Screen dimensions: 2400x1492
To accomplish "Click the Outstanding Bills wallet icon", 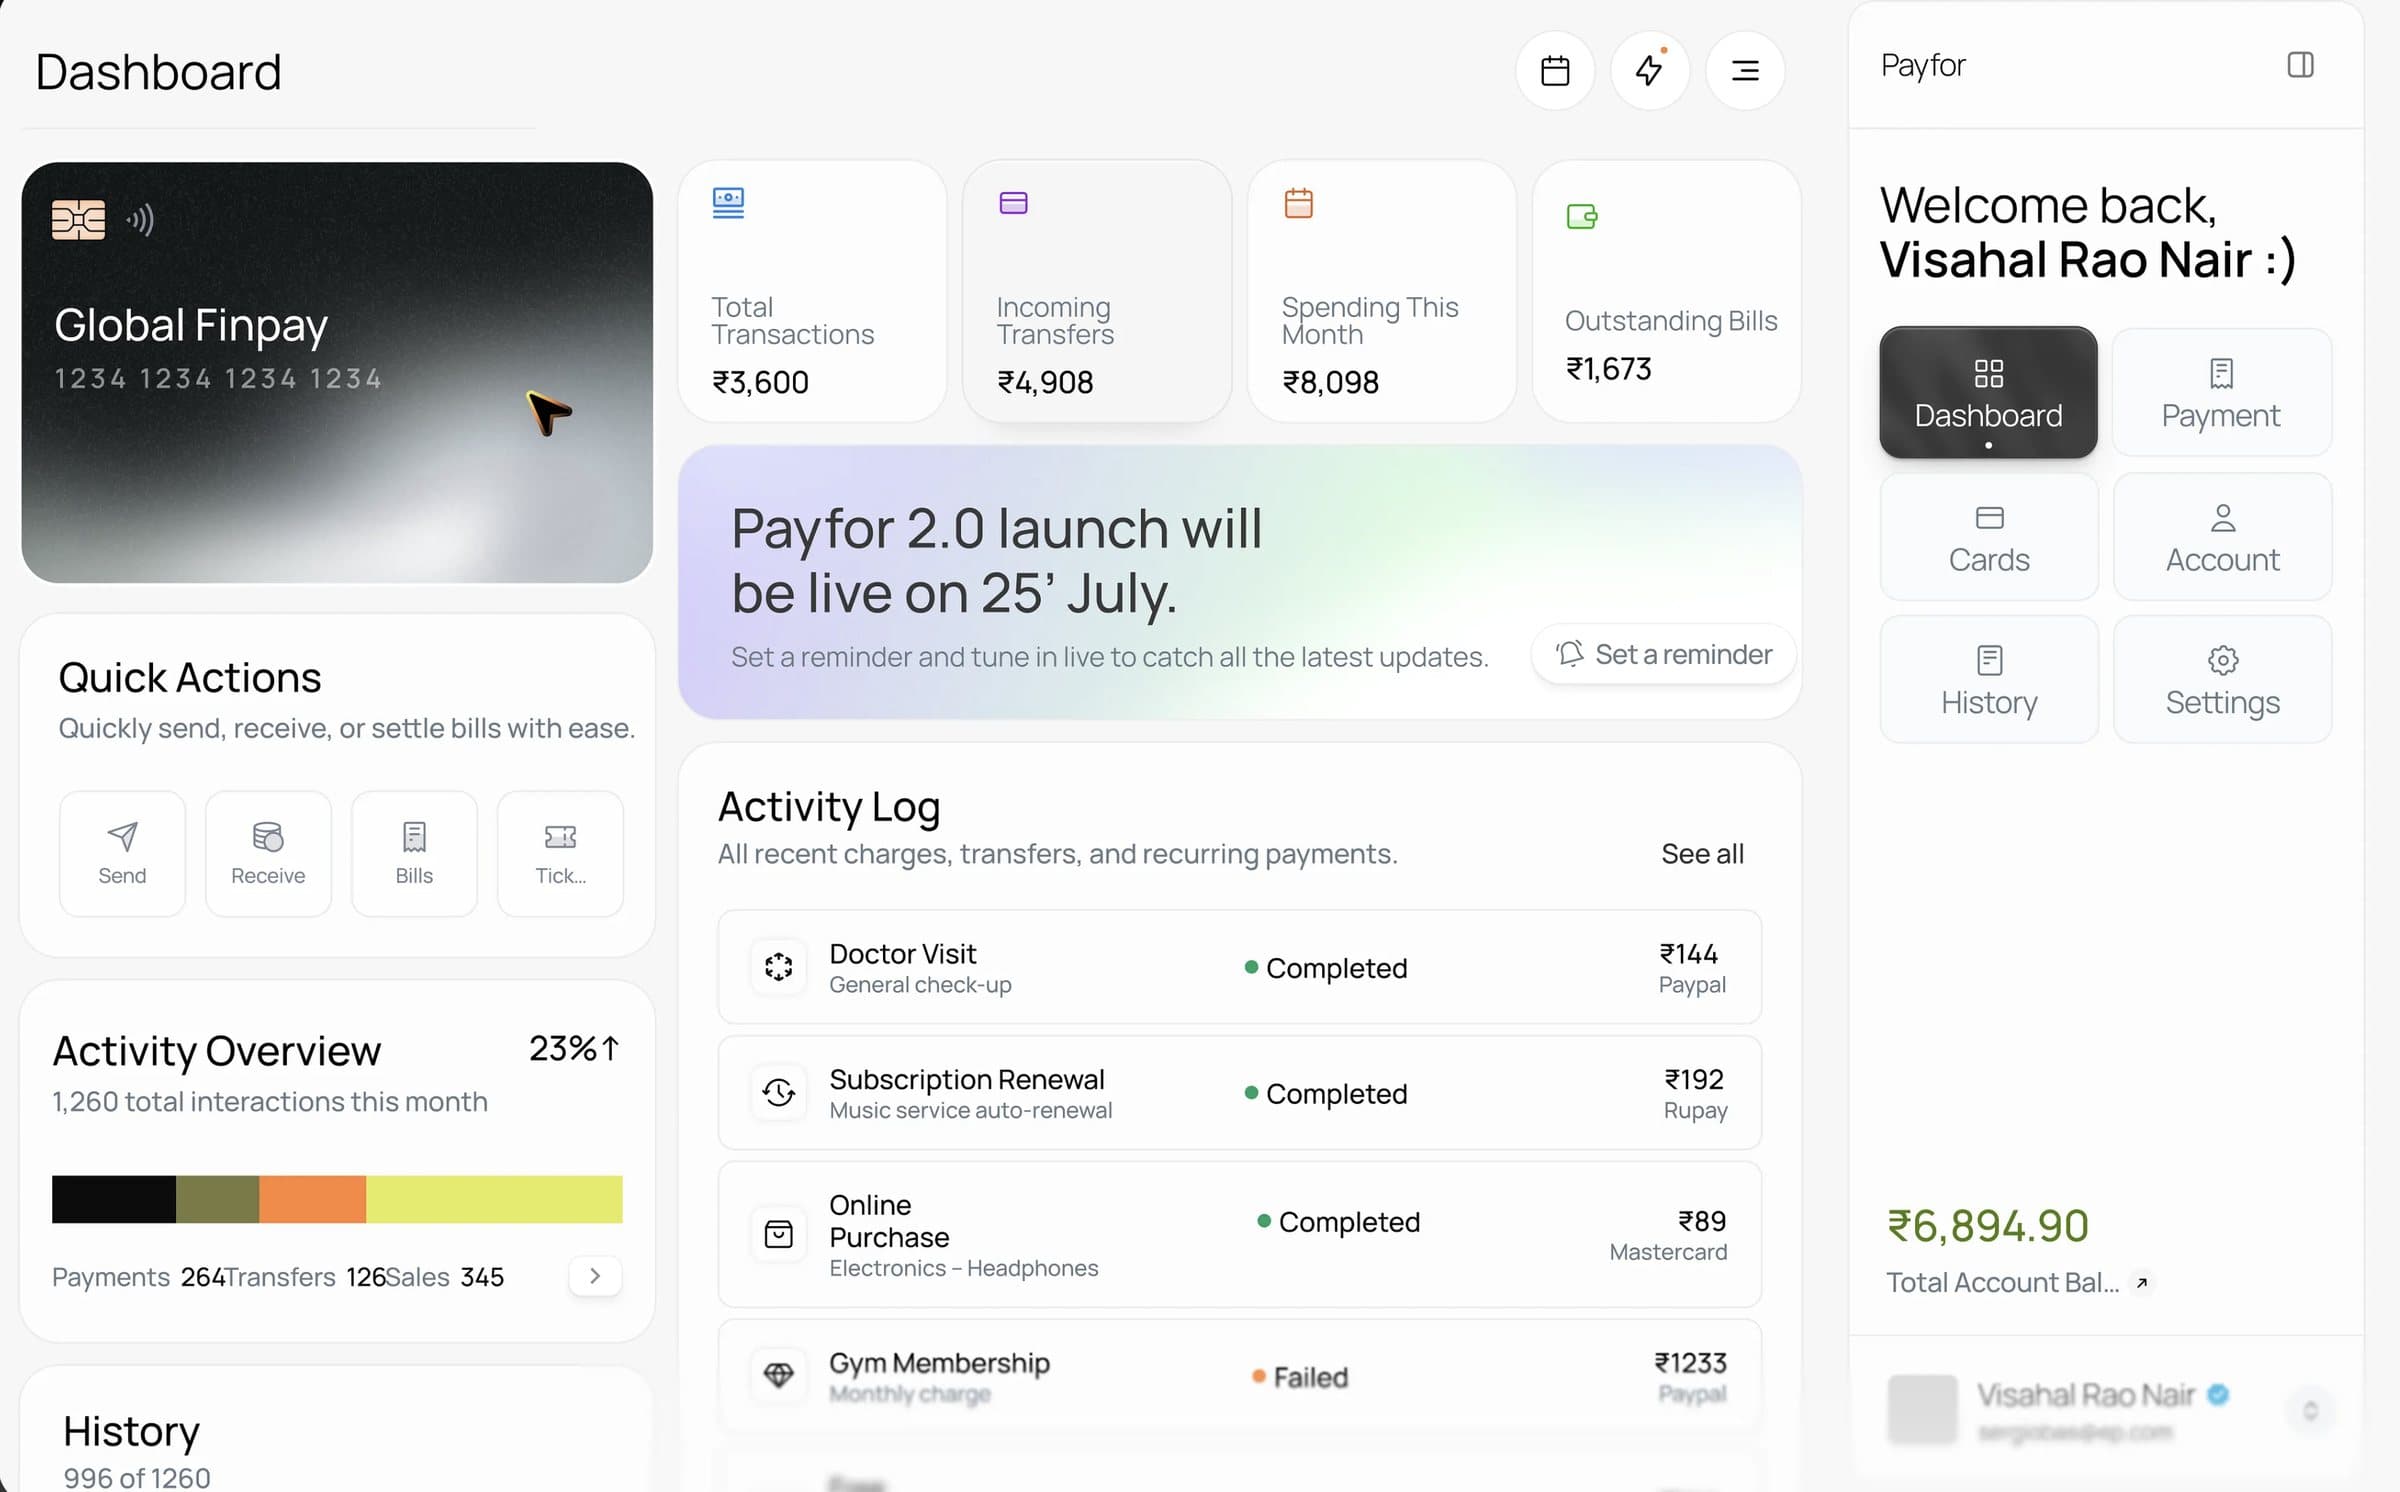I will click(x=1582, y=216).
